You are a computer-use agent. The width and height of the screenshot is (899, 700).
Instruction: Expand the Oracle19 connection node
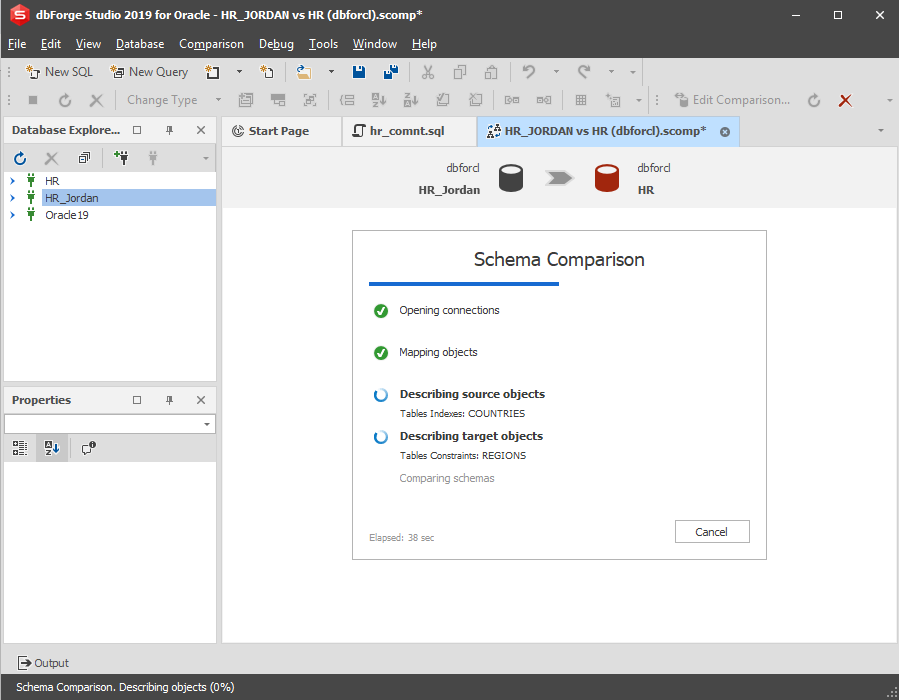click(x=13, y=215)
